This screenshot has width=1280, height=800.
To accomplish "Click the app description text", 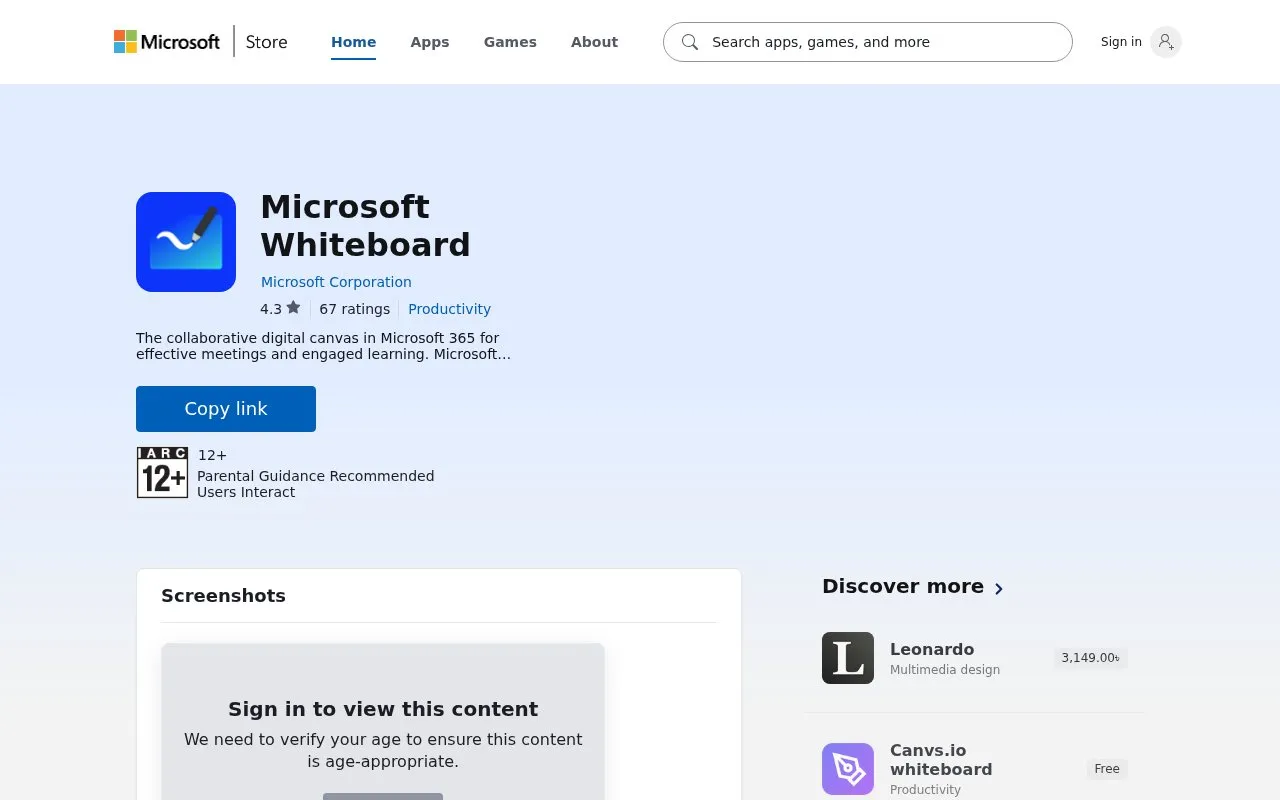I will 323,346.
